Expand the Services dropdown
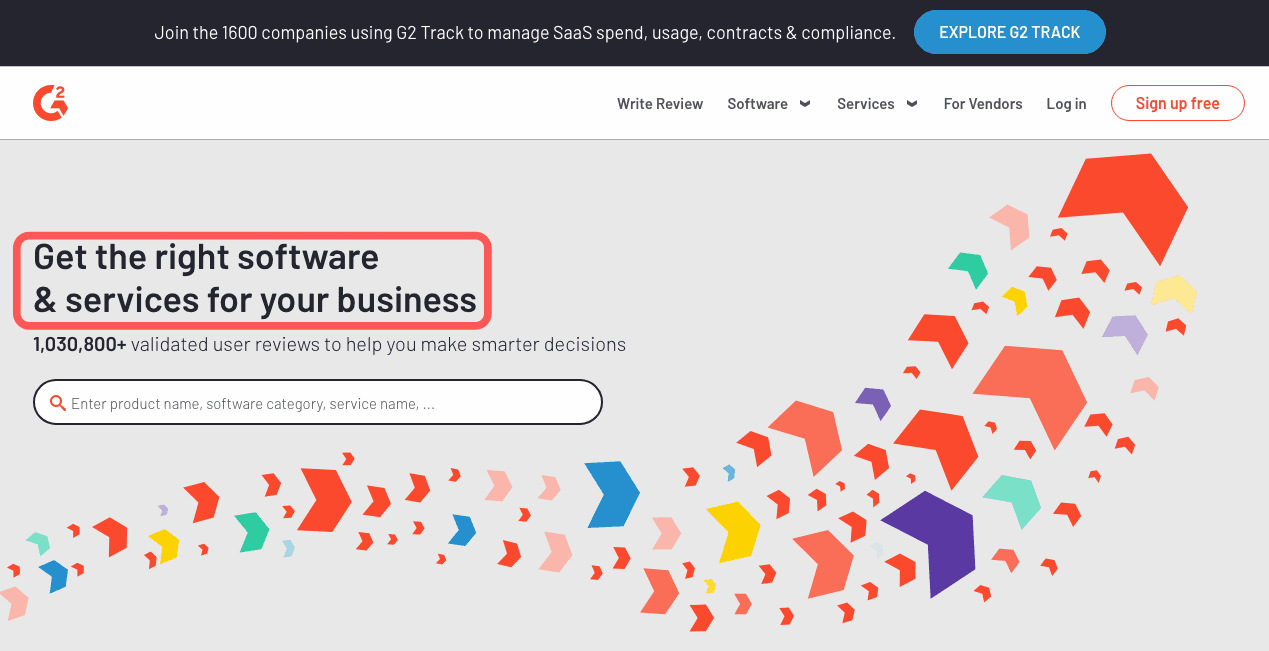This screenshot has height=651, width=1269. 866,103
